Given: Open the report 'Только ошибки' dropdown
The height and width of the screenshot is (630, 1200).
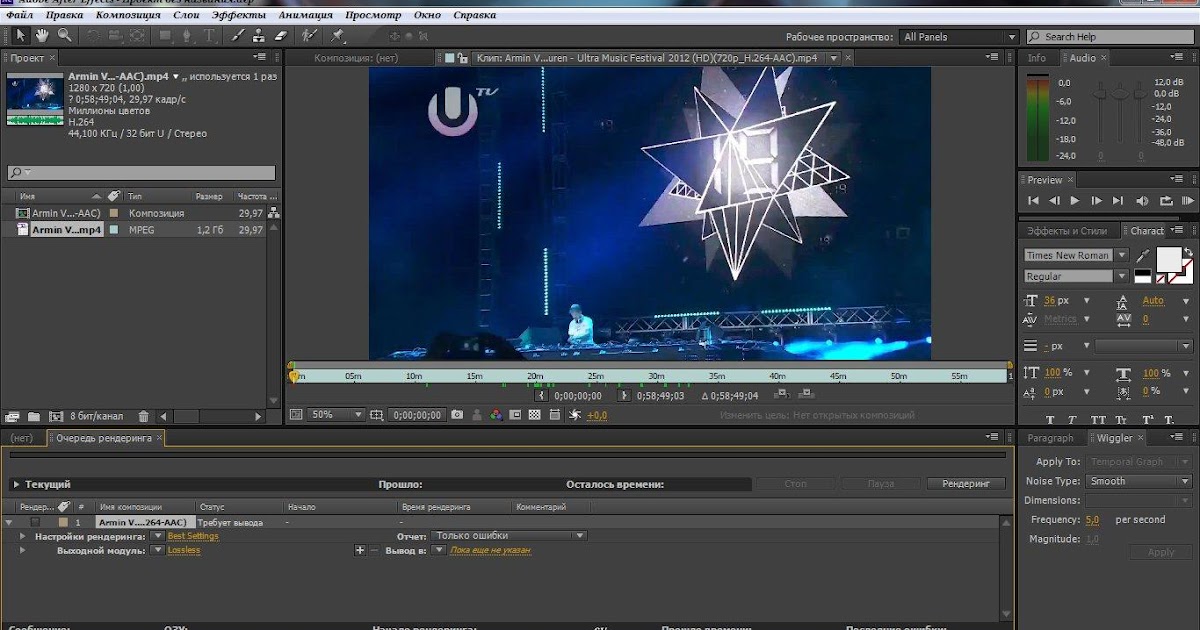Looking at the screenshot, I should coord(508,536).
